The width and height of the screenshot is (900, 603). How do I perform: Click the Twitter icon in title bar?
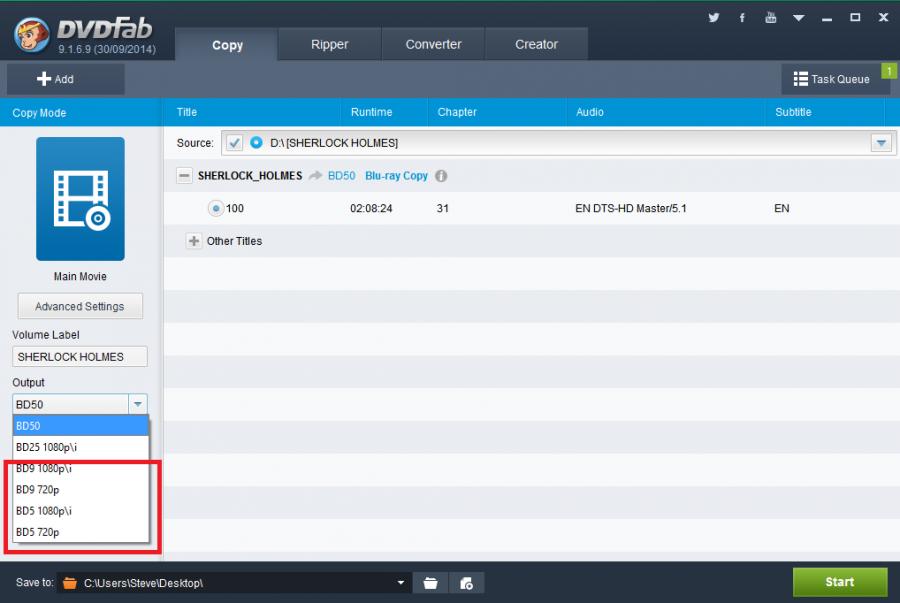tap(714, 18)
